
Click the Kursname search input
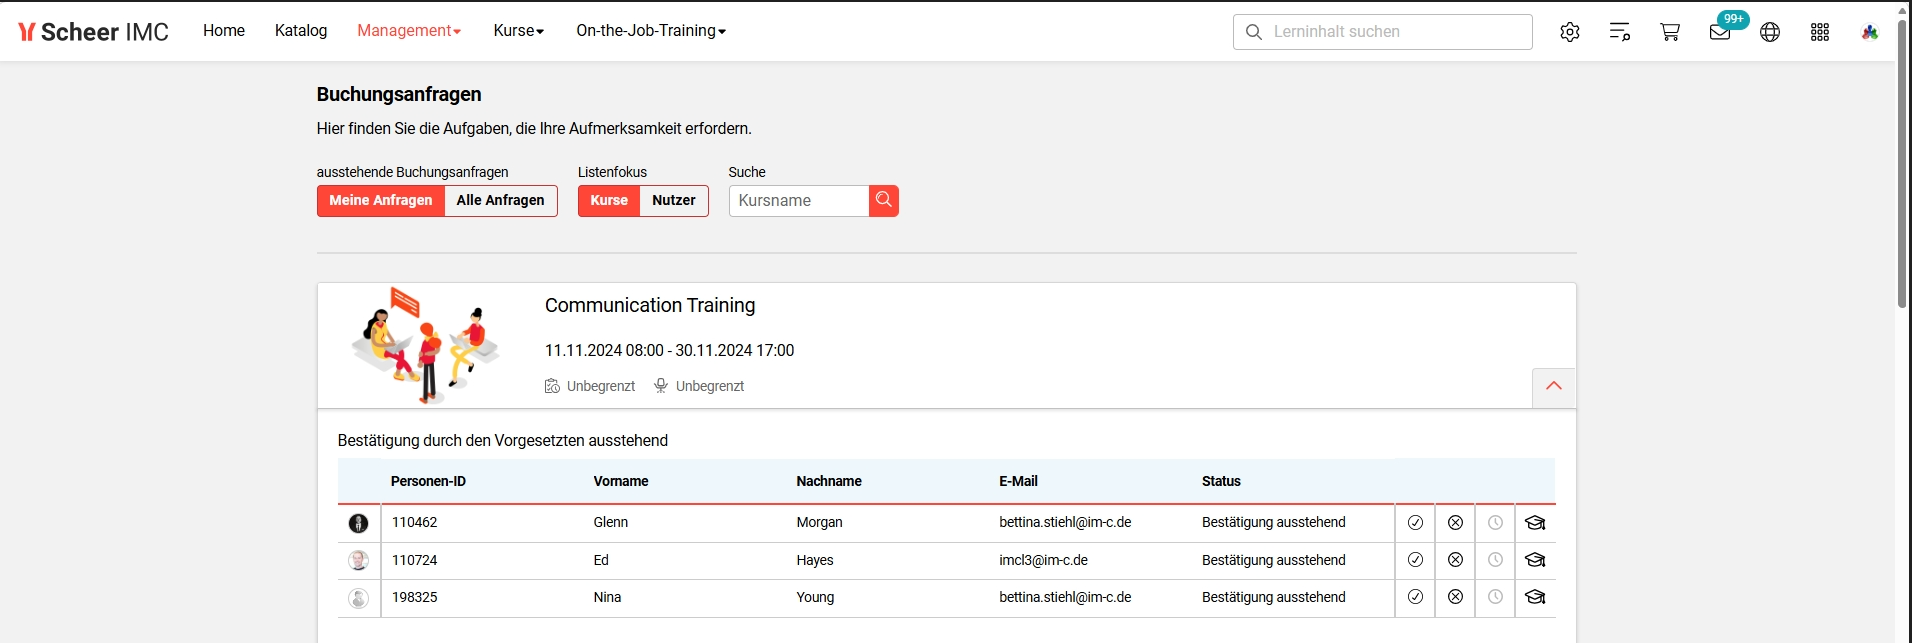(x=799, y=201)
